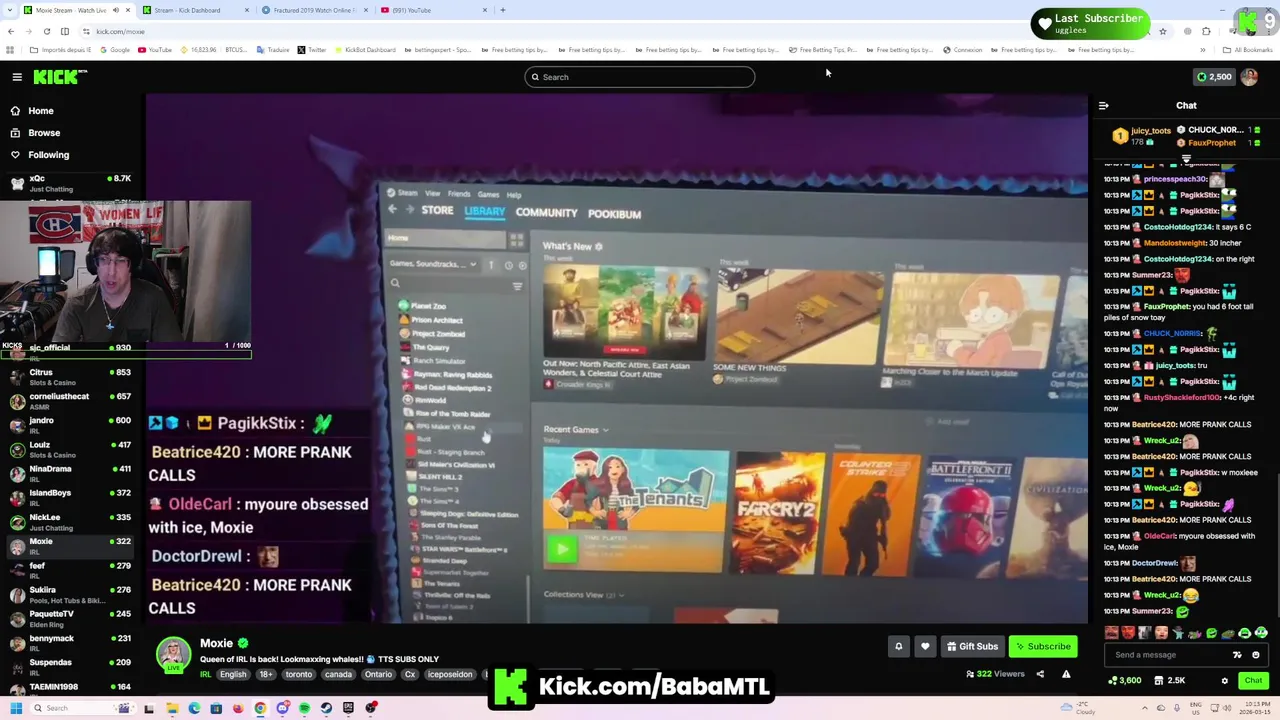
Task: Click the English tag
Action: coord(233,675)
